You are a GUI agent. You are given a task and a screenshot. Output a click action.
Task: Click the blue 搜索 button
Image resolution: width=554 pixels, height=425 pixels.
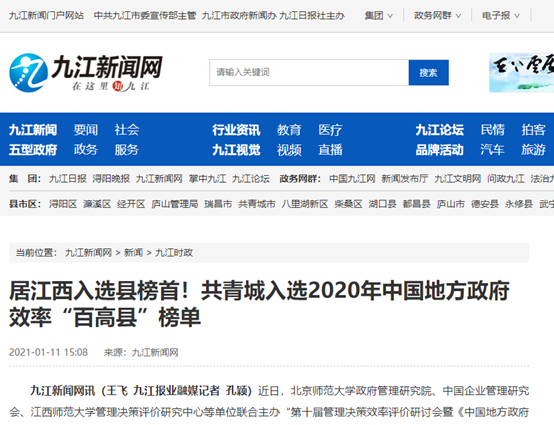[x=429, y=72]
